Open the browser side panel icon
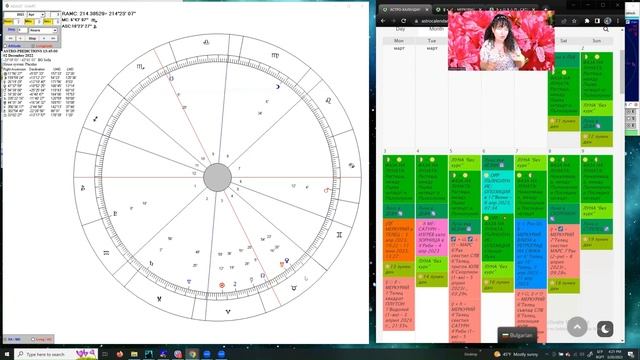Image resolution: width=640 pixels, height=360 pixels. coord(597,21)
